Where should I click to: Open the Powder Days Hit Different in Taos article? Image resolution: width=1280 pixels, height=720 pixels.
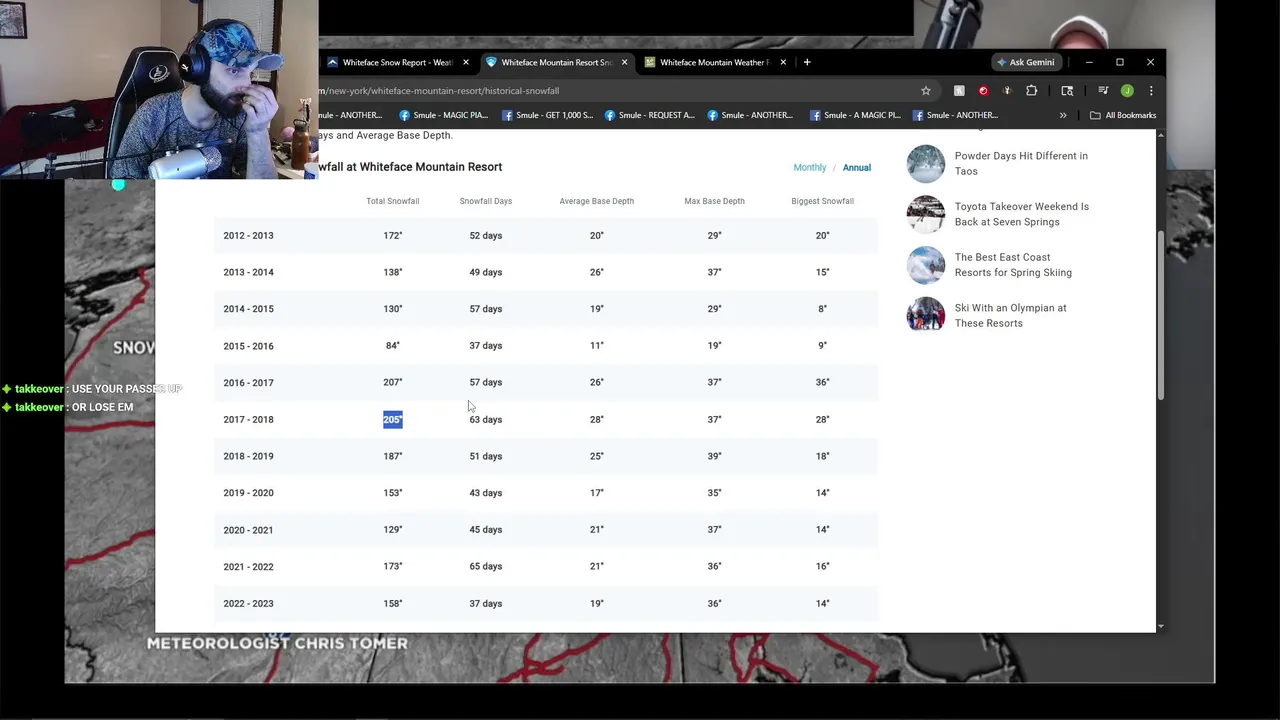(x=1021, y=163)
